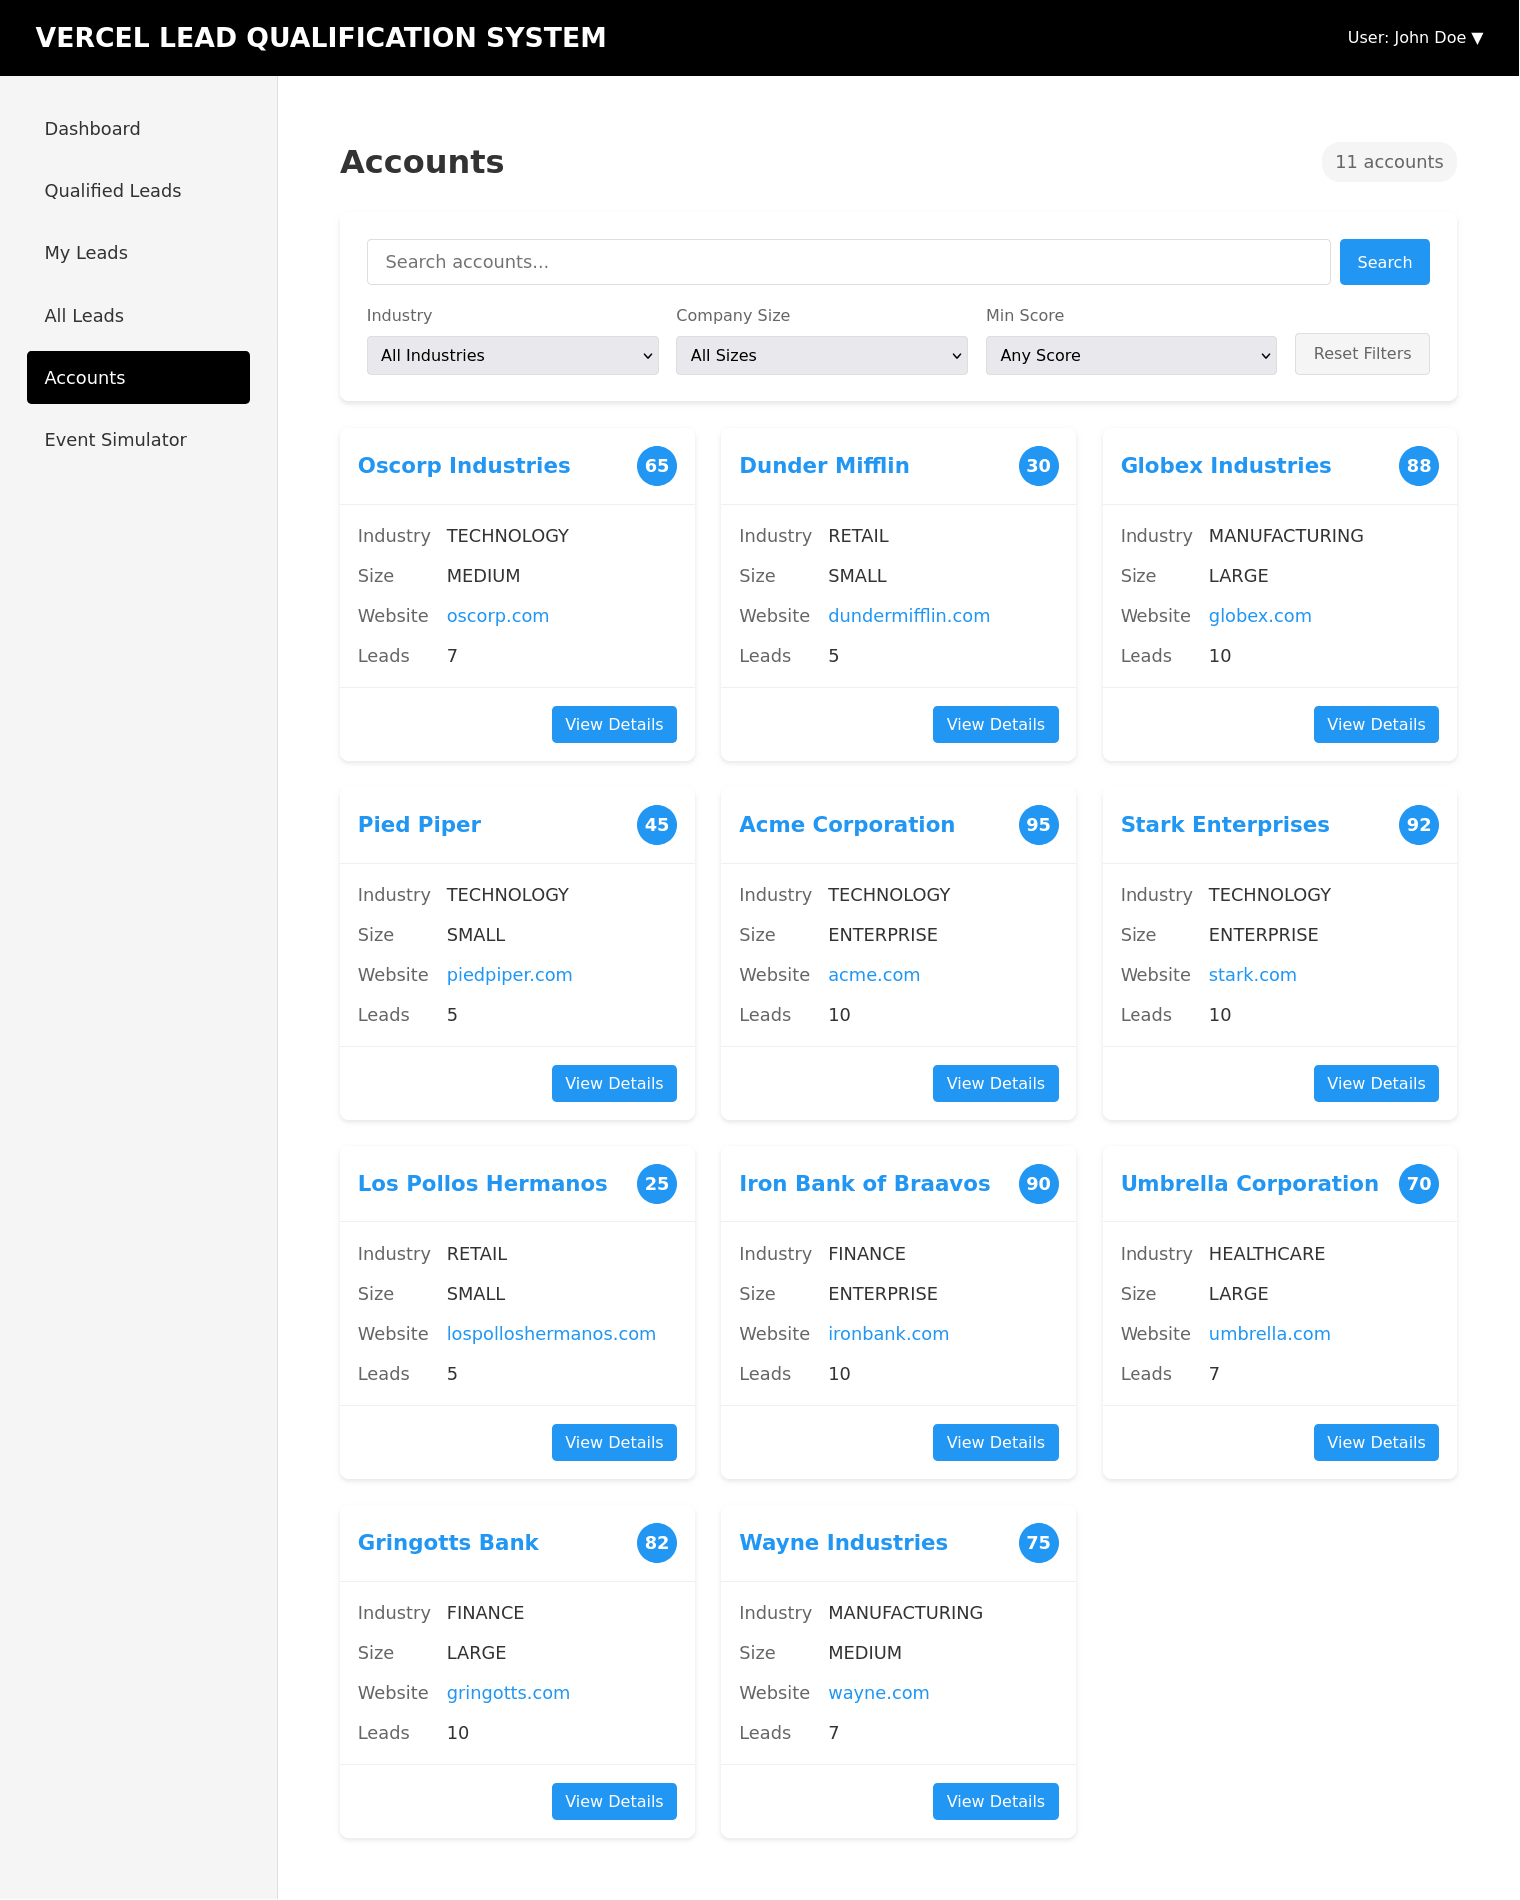
Task: Open the Umbrella Corporation account title
Action: point(1249,1184)
